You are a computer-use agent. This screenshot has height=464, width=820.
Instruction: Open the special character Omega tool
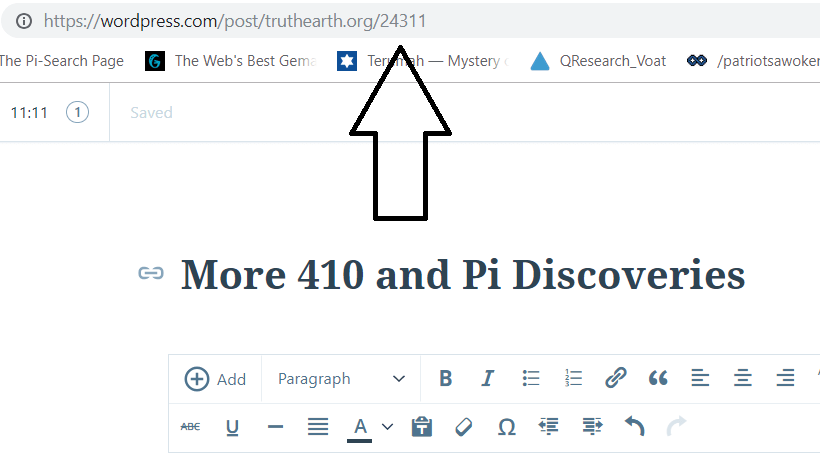pos(506,427)
